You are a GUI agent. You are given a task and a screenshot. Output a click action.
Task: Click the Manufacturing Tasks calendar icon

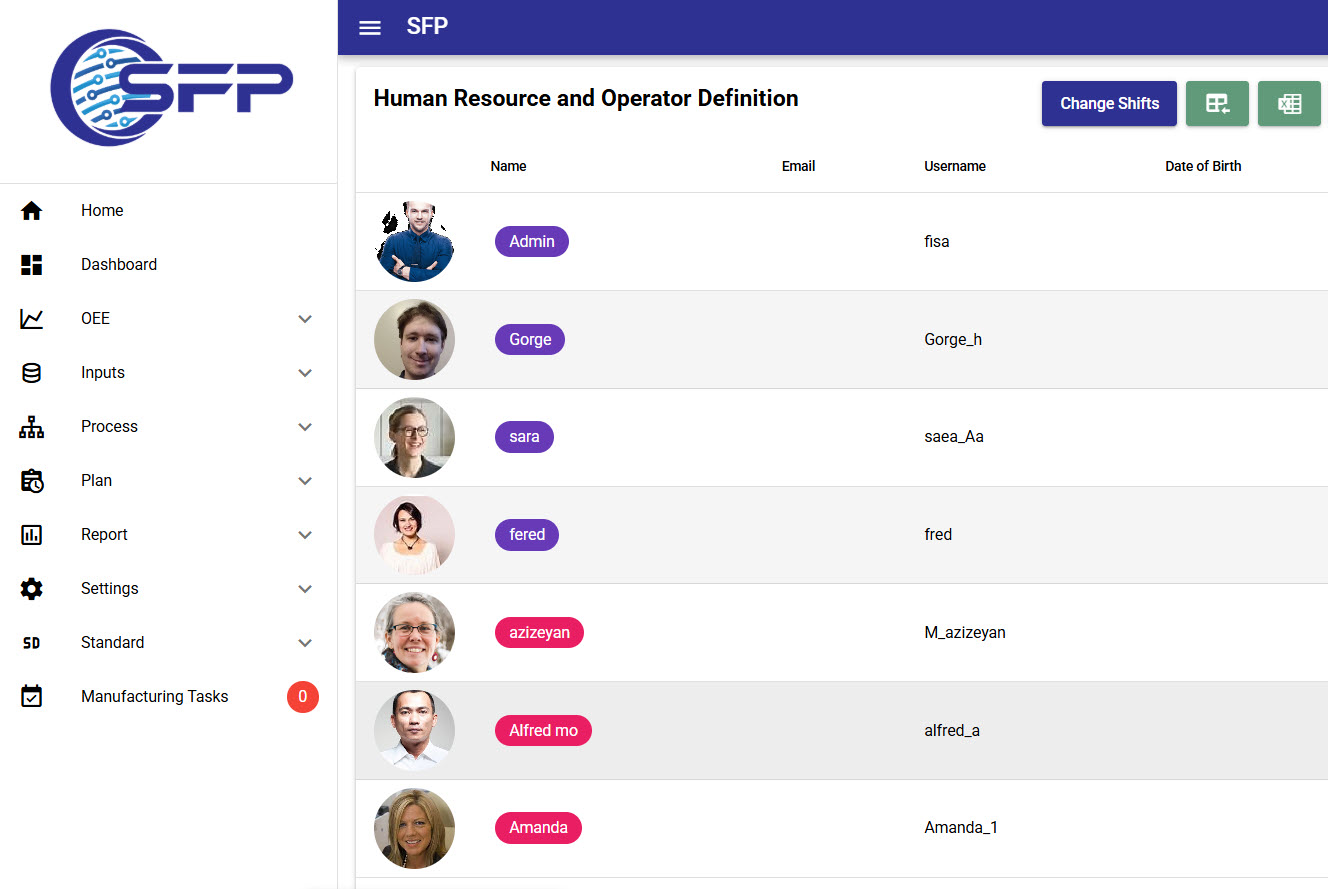[x=32, y=696]
